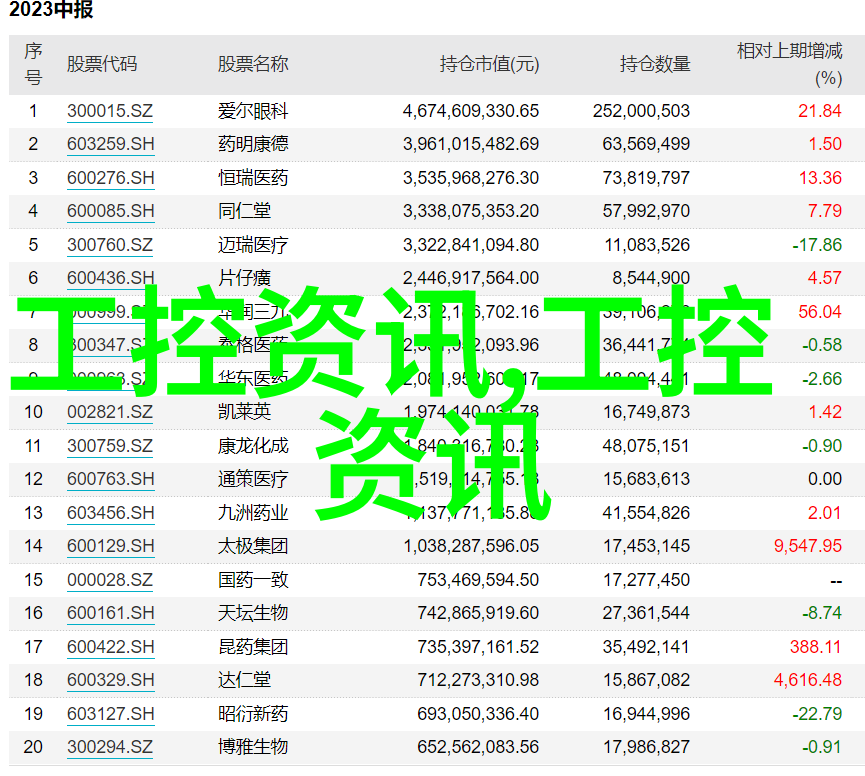Click holding quantity 73,819,797
The image size is (865, 776).
click(x=646, y=178)
